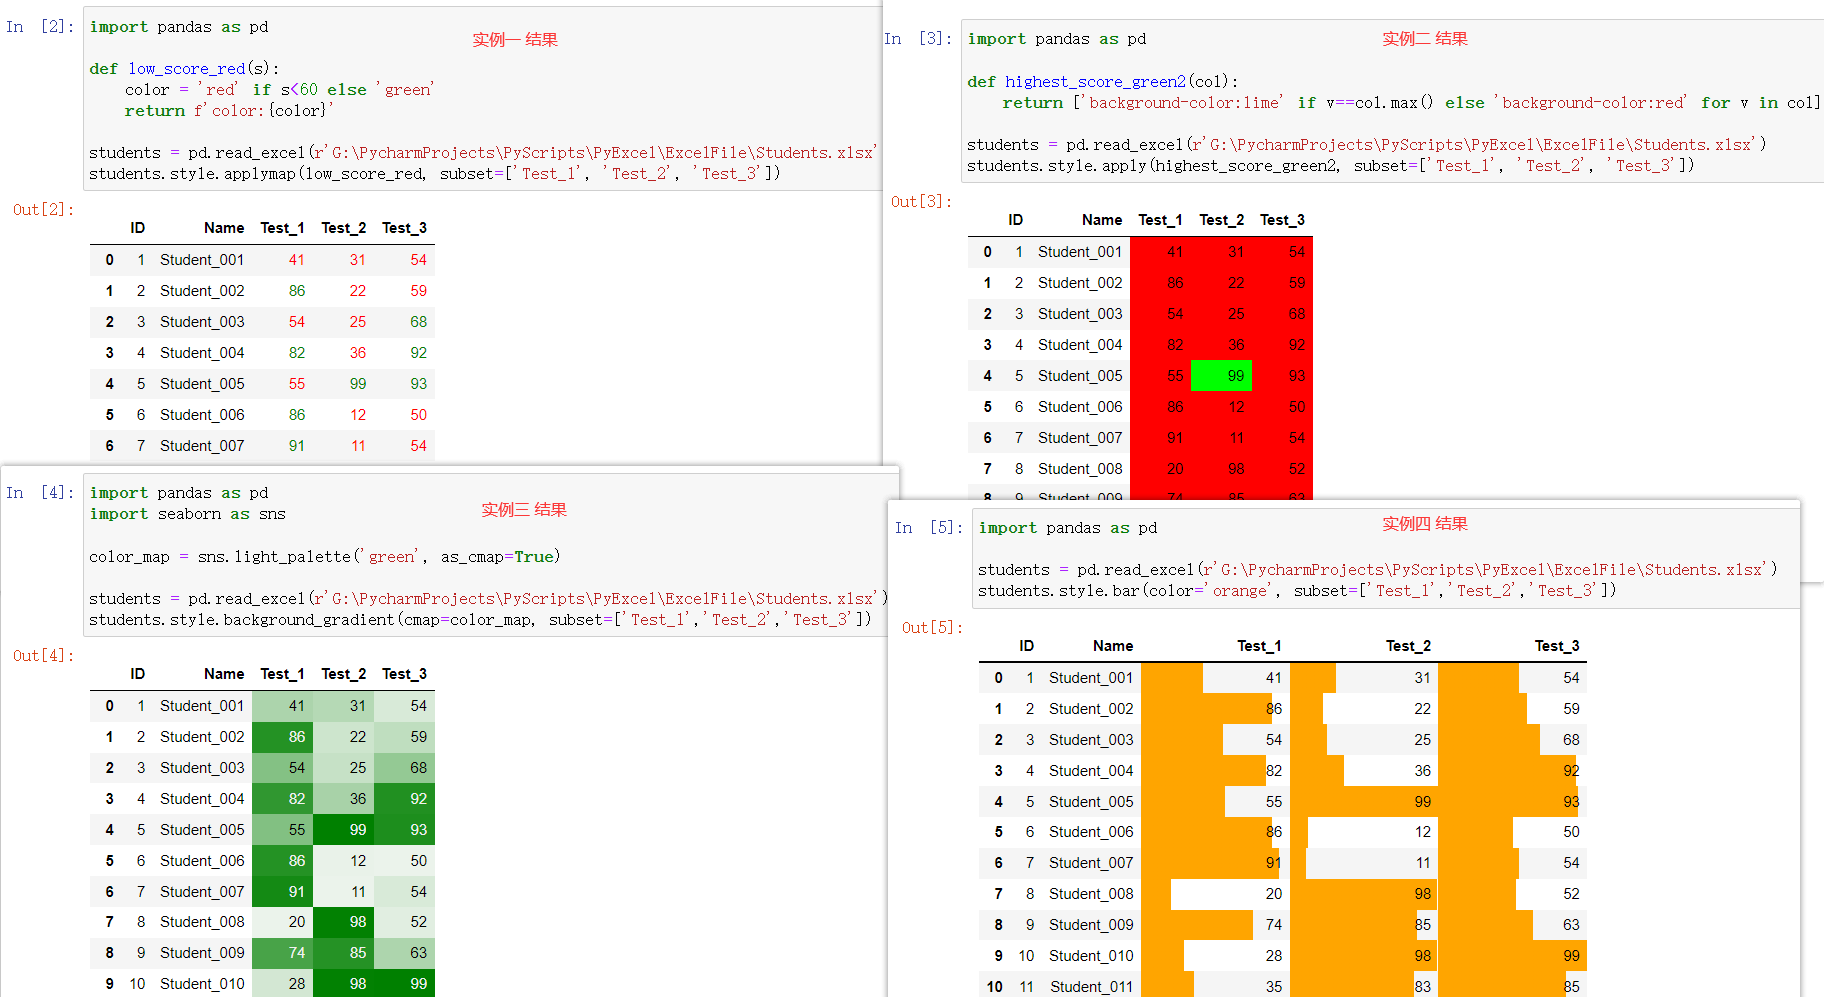Click inside the In [4] seaborn code cell

pos(491,555)
